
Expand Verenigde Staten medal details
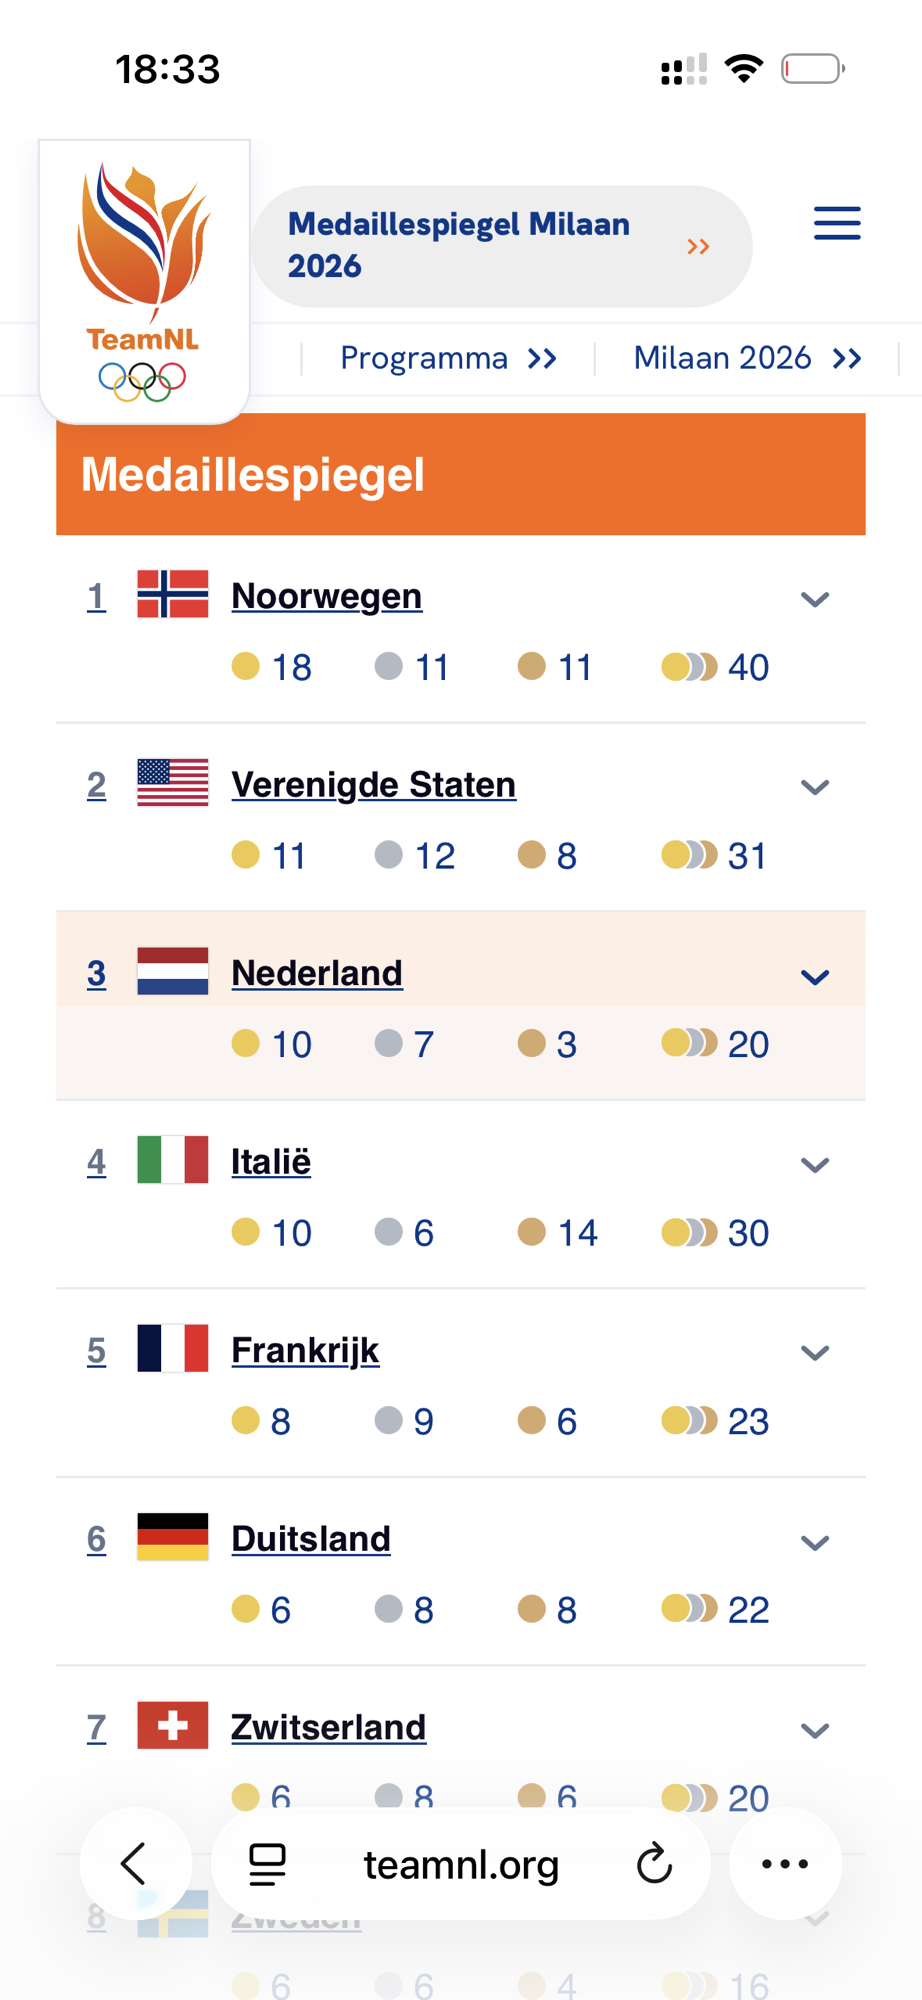815,787
